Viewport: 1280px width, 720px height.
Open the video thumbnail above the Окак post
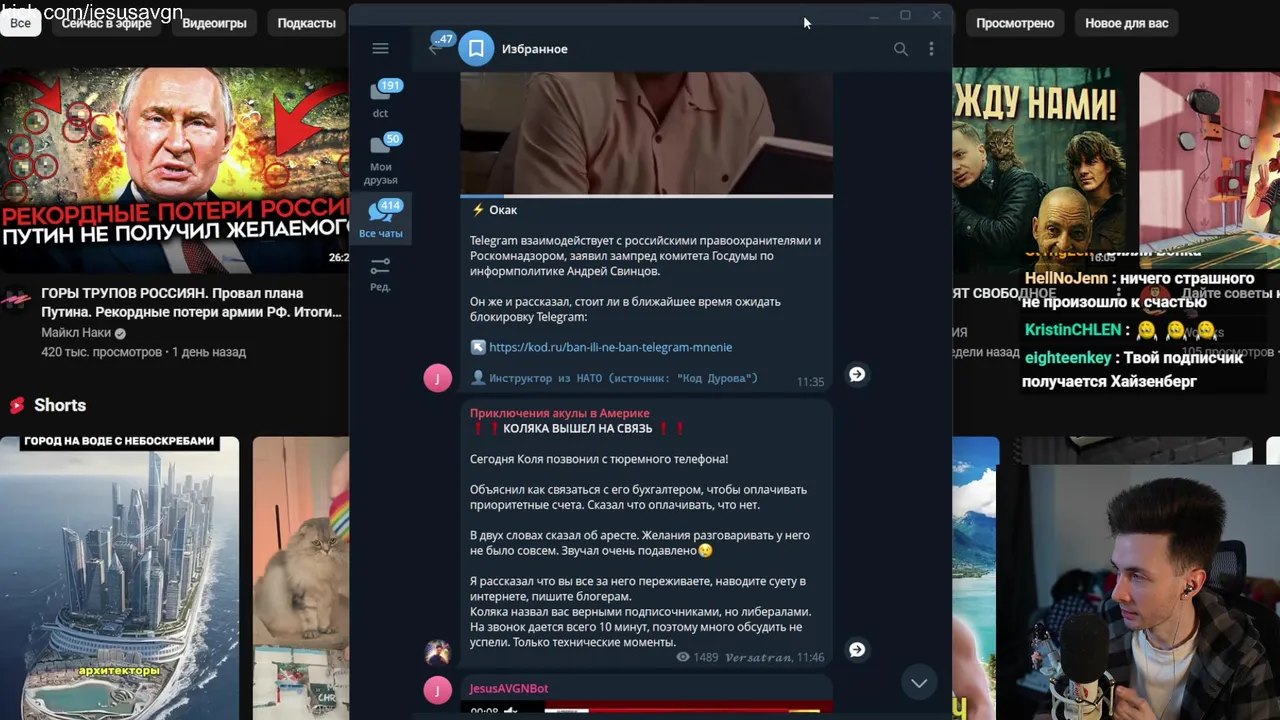pyautogui.click(x=646, y=133)
